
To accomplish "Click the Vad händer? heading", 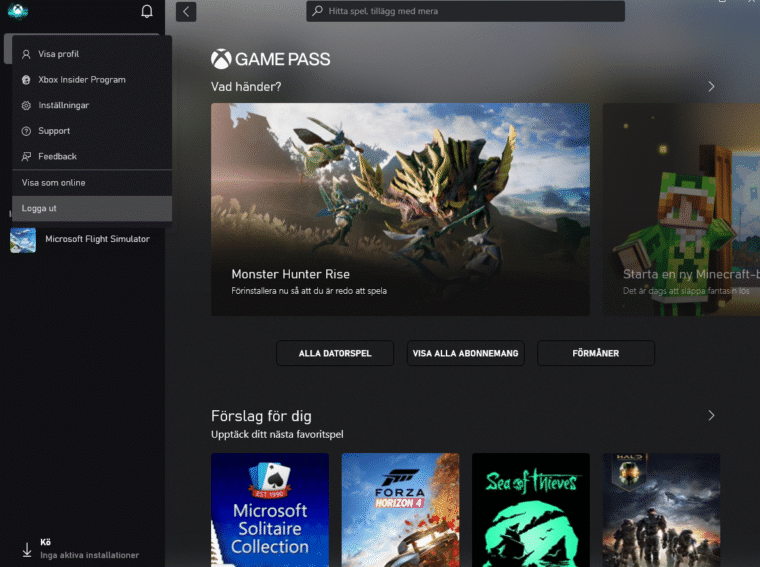I will pyautogui.click(x=246, y=87).
